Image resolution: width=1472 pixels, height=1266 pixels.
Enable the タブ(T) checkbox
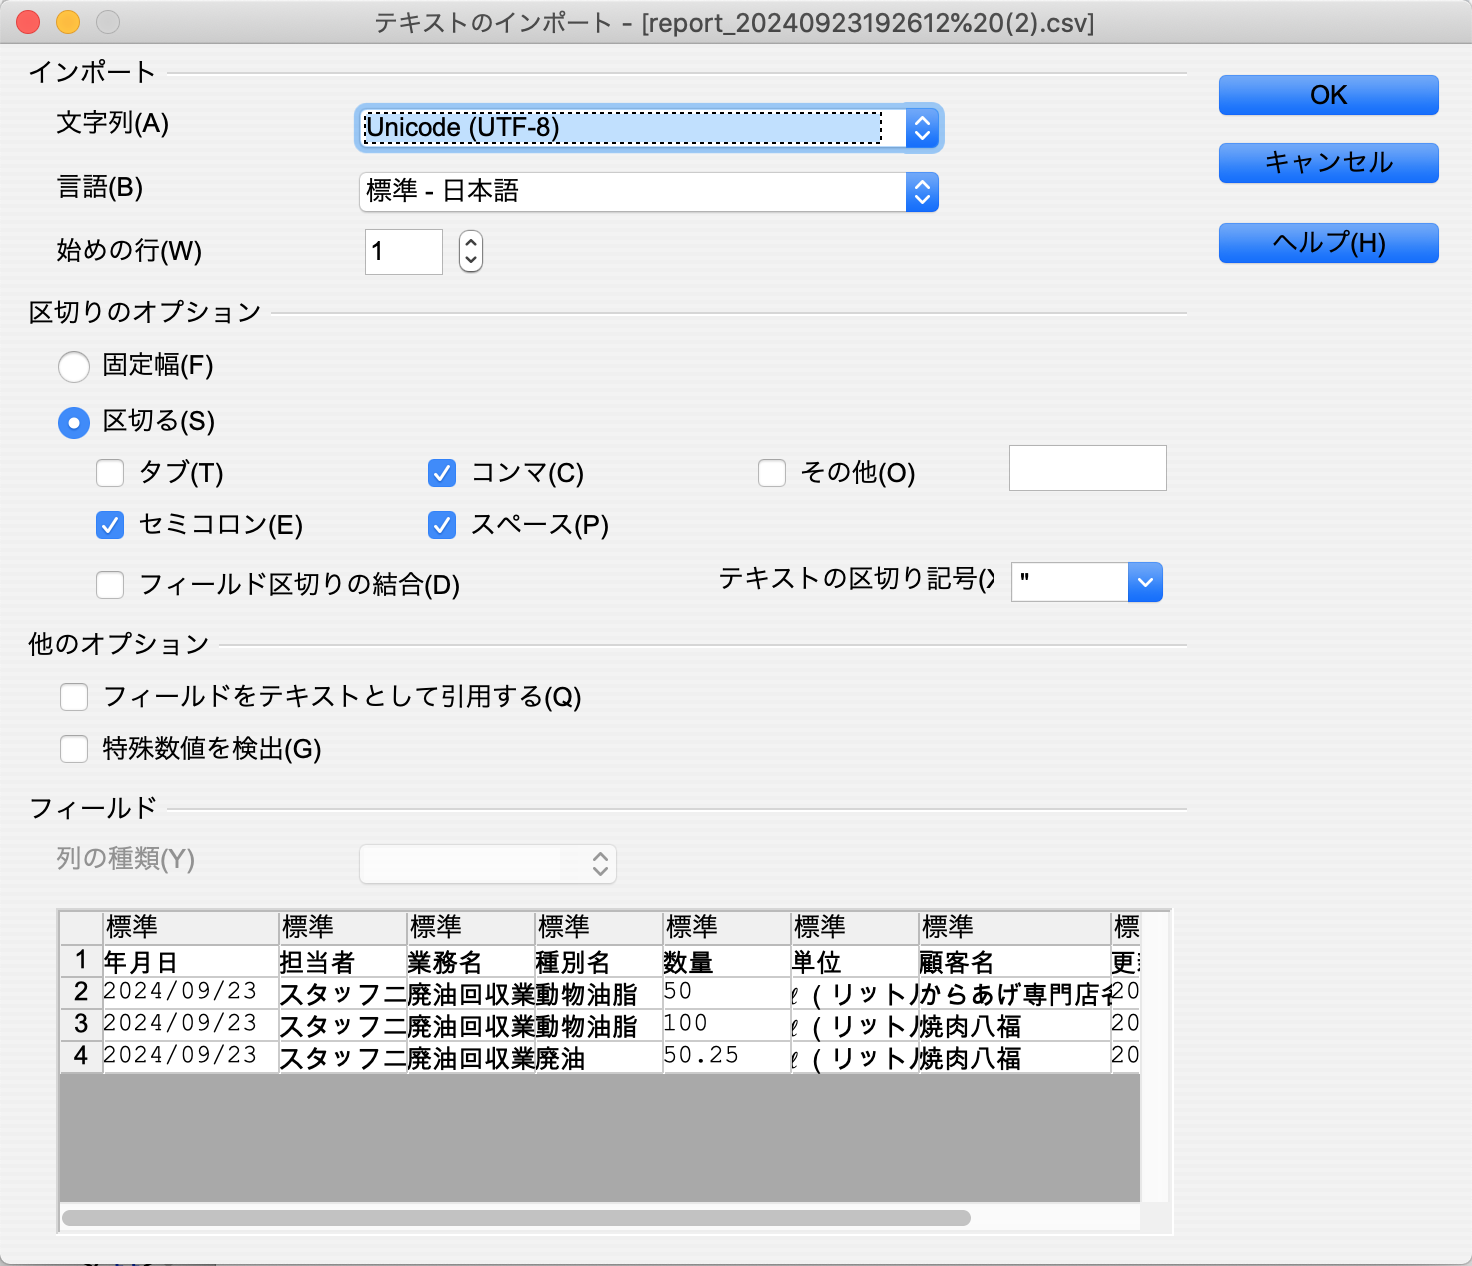(110, 473)
